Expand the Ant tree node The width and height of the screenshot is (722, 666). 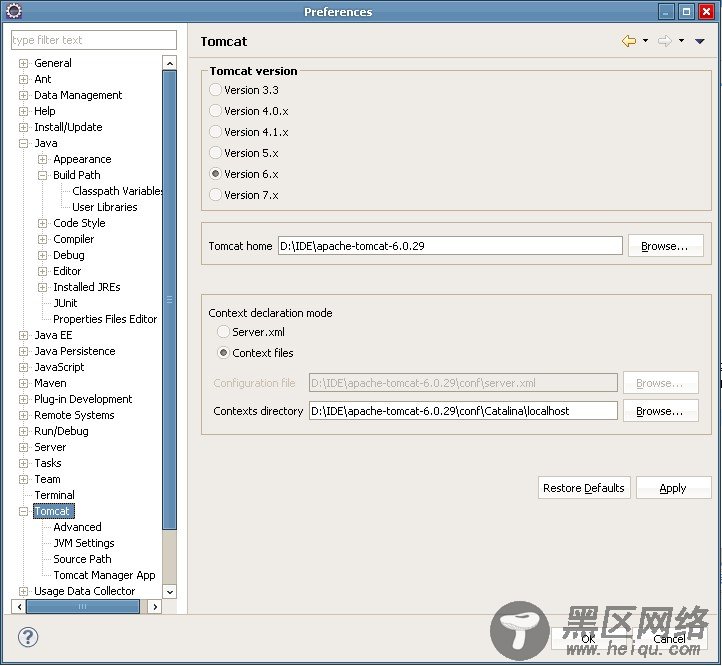pyautogui.click(x=23, y=79)
